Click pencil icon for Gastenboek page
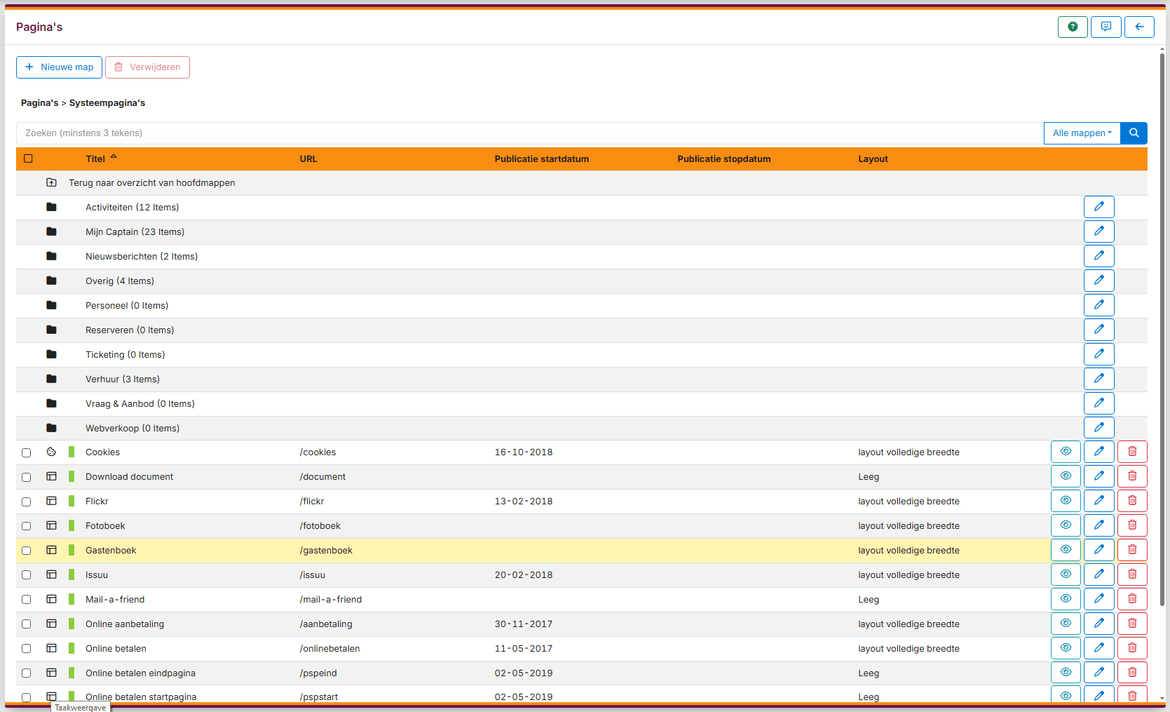1170x712 pixels. coord(1098,550)
